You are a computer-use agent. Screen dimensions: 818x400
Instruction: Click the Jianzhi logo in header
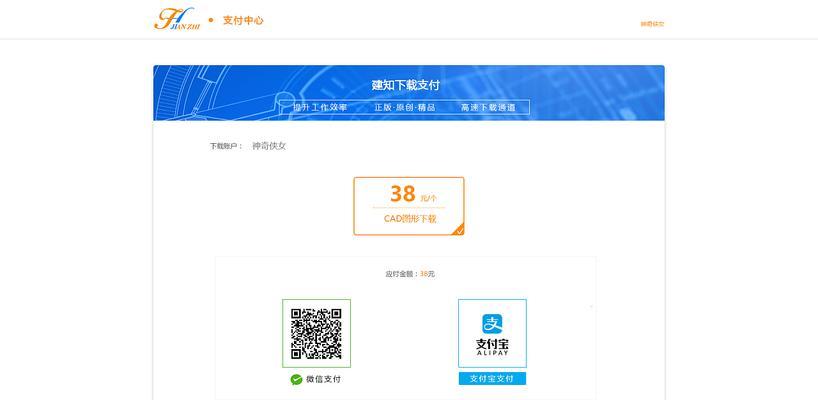(175, 19)
